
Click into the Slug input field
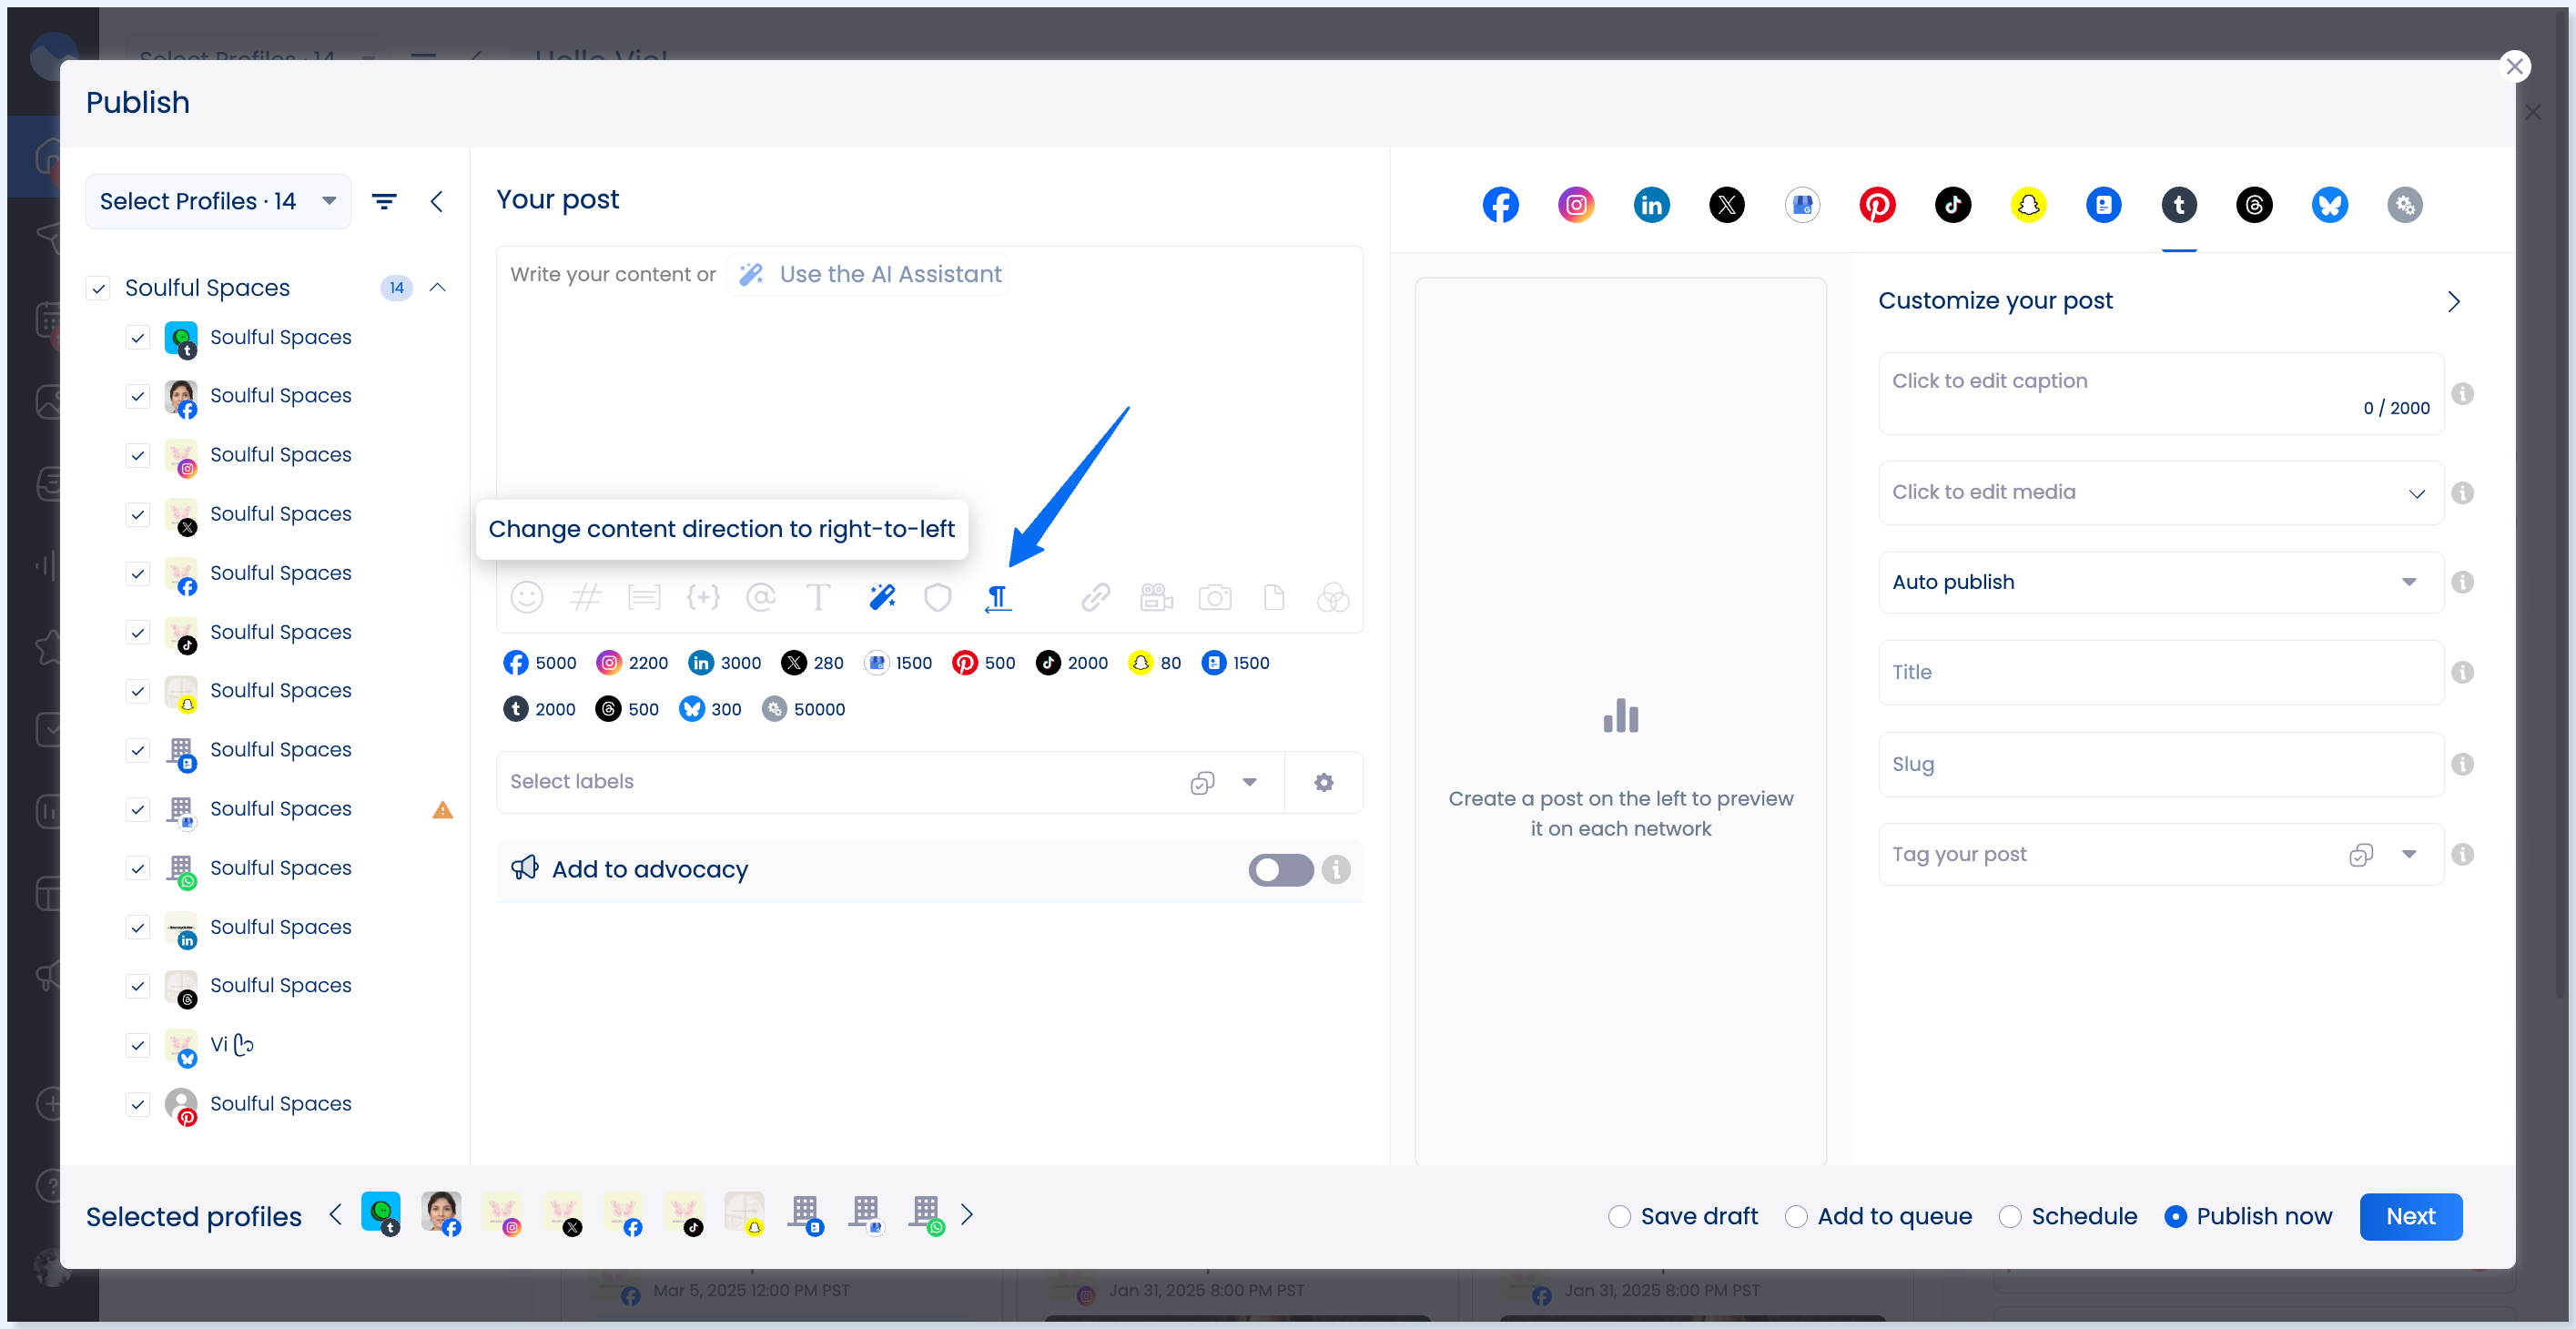tap(2161, 764)
